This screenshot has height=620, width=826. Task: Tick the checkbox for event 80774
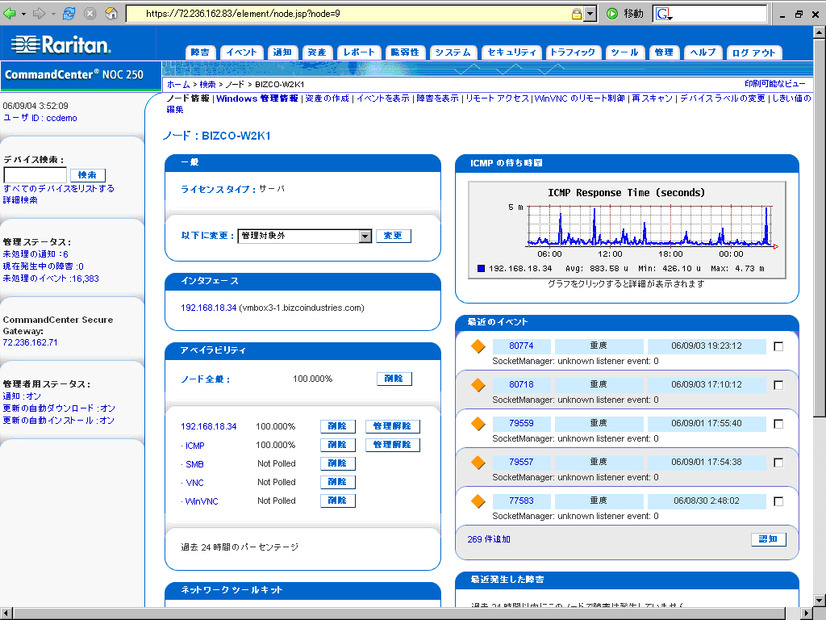tap(778, 347)
